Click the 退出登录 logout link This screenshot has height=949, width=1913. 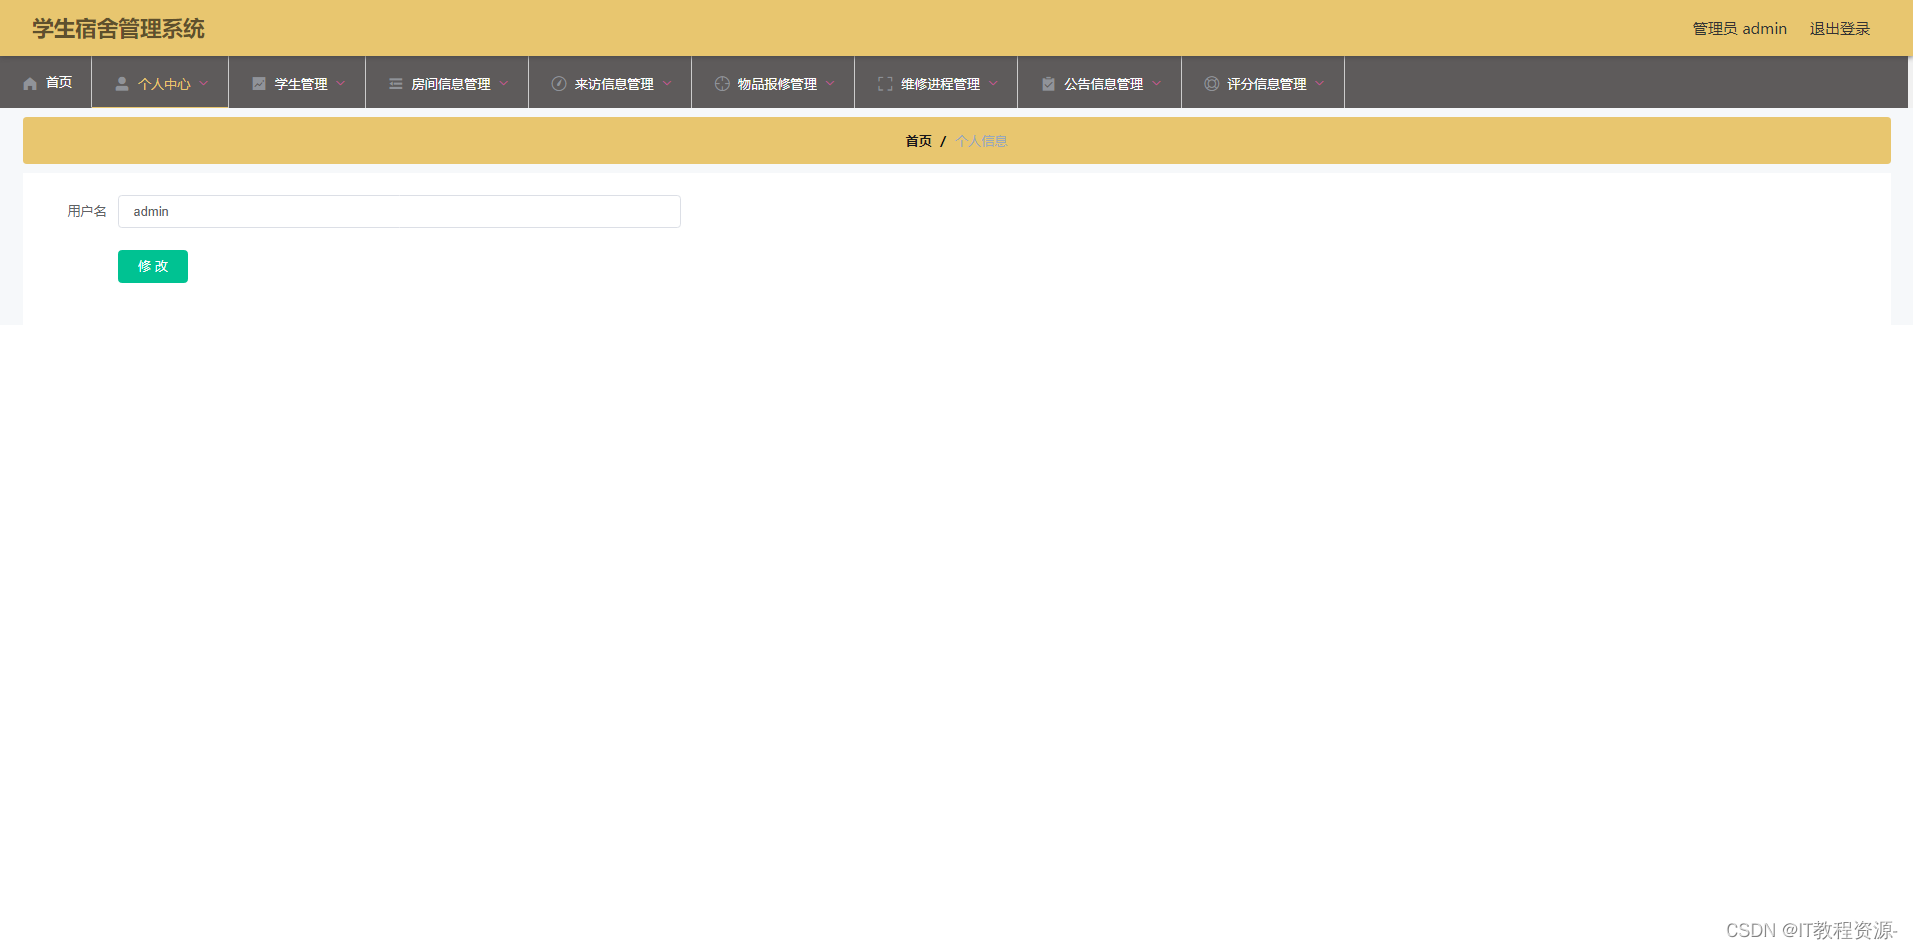coord(1839,29)
